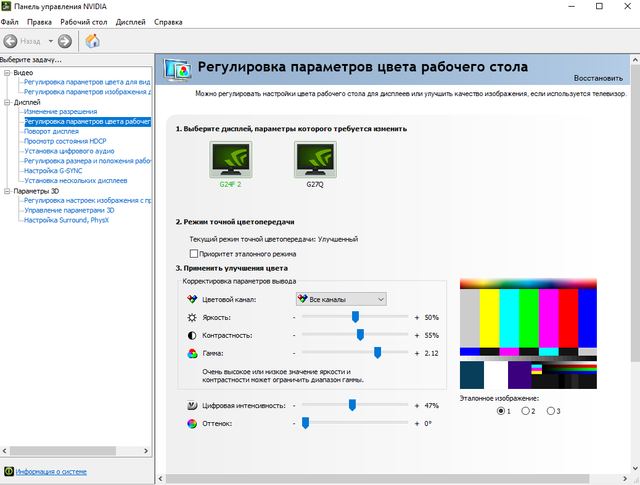Click the main panel vertical scrollbar thumb
Screen dimensions: 640x485
[x=636, y=213]
